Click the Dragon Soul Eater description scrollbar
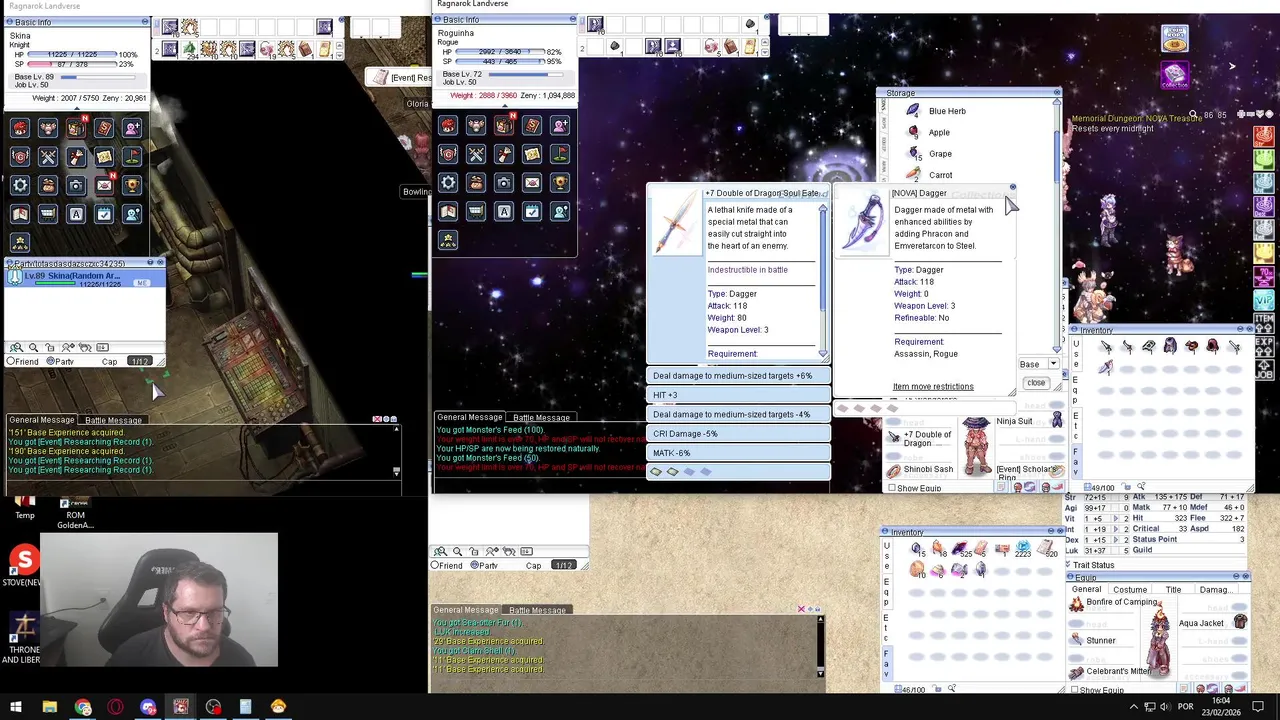This screenshot has width=1280, height=720. pyautogui.click(x=823, y=282)
